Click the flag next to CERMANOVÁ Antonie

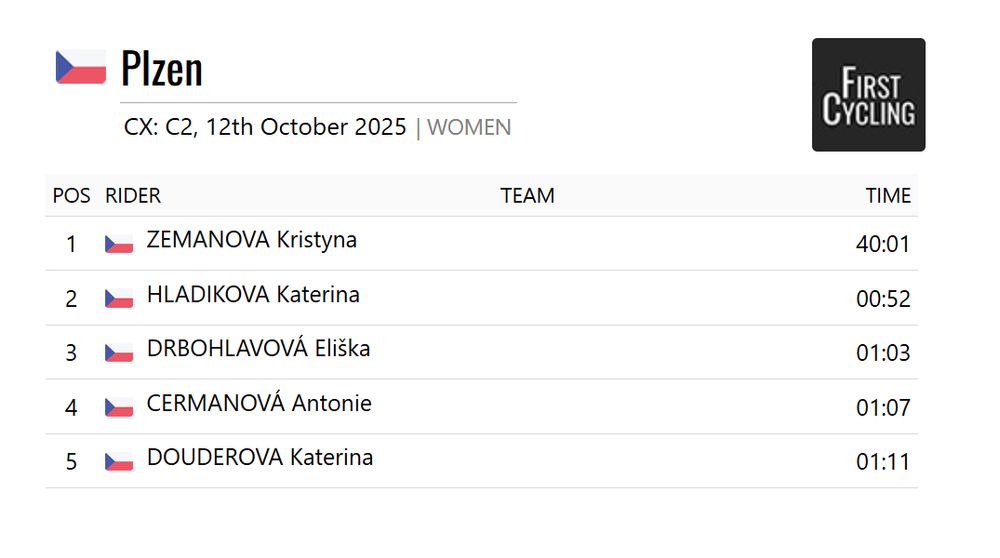(119, 407)
